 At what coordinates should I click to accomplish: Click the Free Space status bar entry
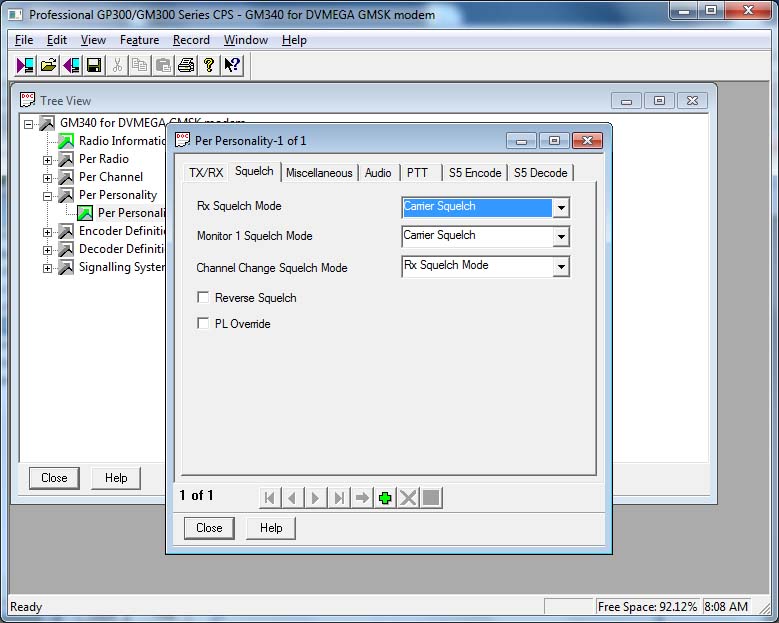click(647, 607)
